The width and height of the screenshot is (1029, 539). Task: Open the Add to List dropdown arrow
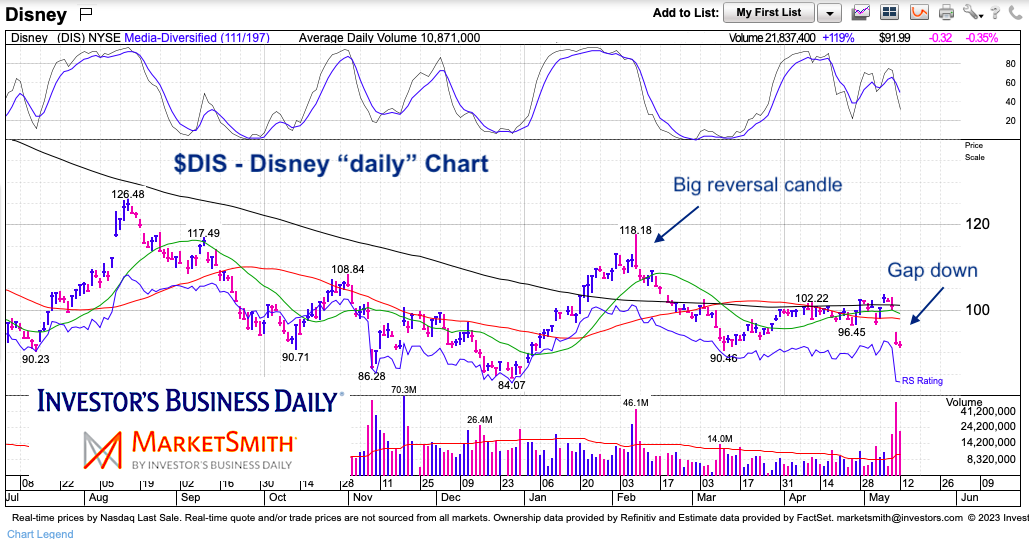[830, 12]
